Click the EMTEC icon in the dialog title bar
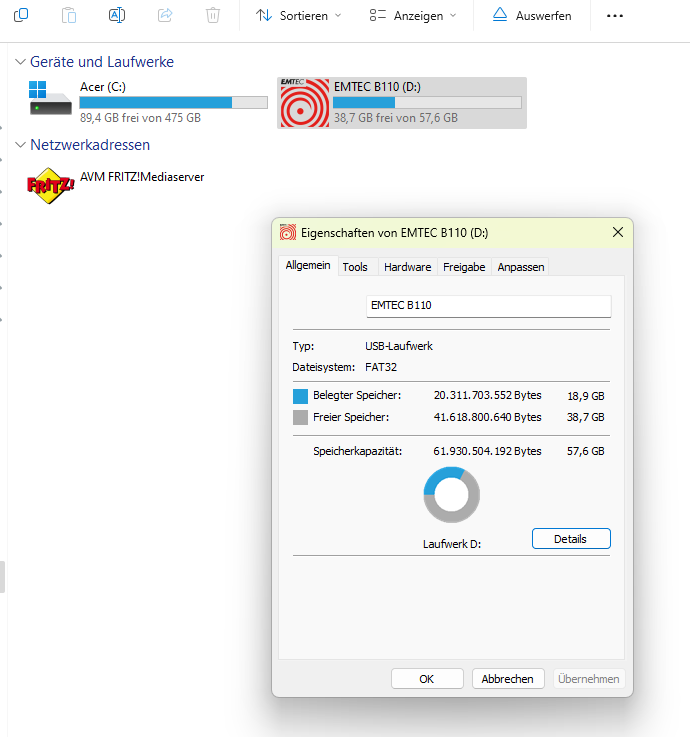690x737 pixels. point(288,232)
